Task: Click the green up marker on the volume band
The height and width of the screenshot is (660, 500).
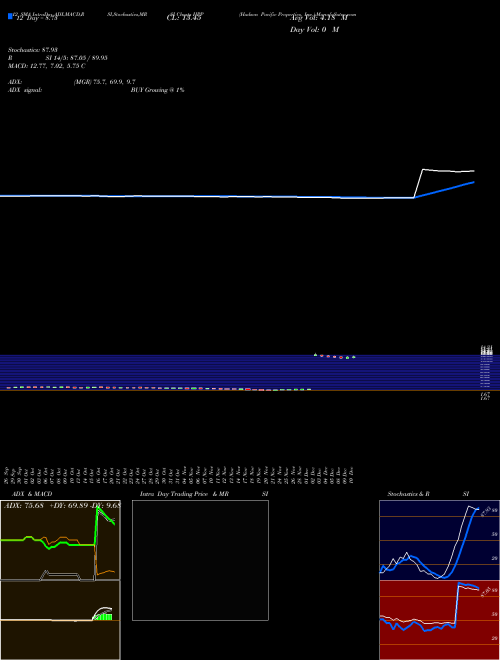Action: (x=315, y=355)
